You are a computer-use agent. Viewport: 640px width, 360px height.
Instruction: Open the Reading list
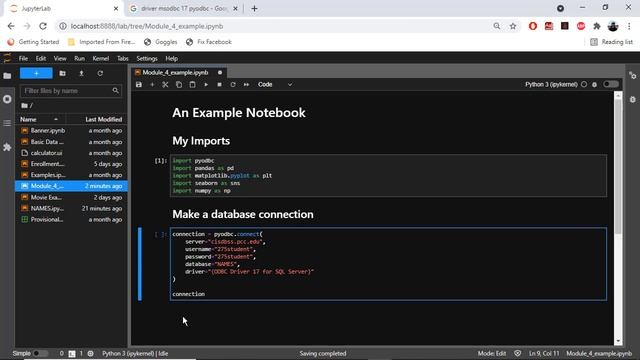coord(611,42)
